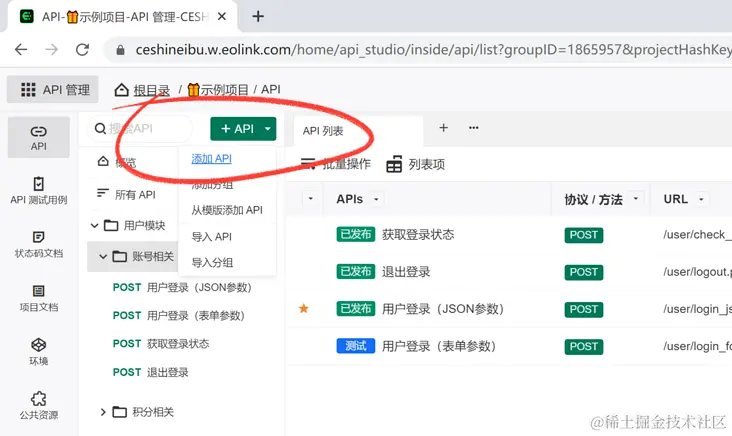
Task: Select 导入分组 menu entry
Action: pyautogui.click(x=212, y=262)
